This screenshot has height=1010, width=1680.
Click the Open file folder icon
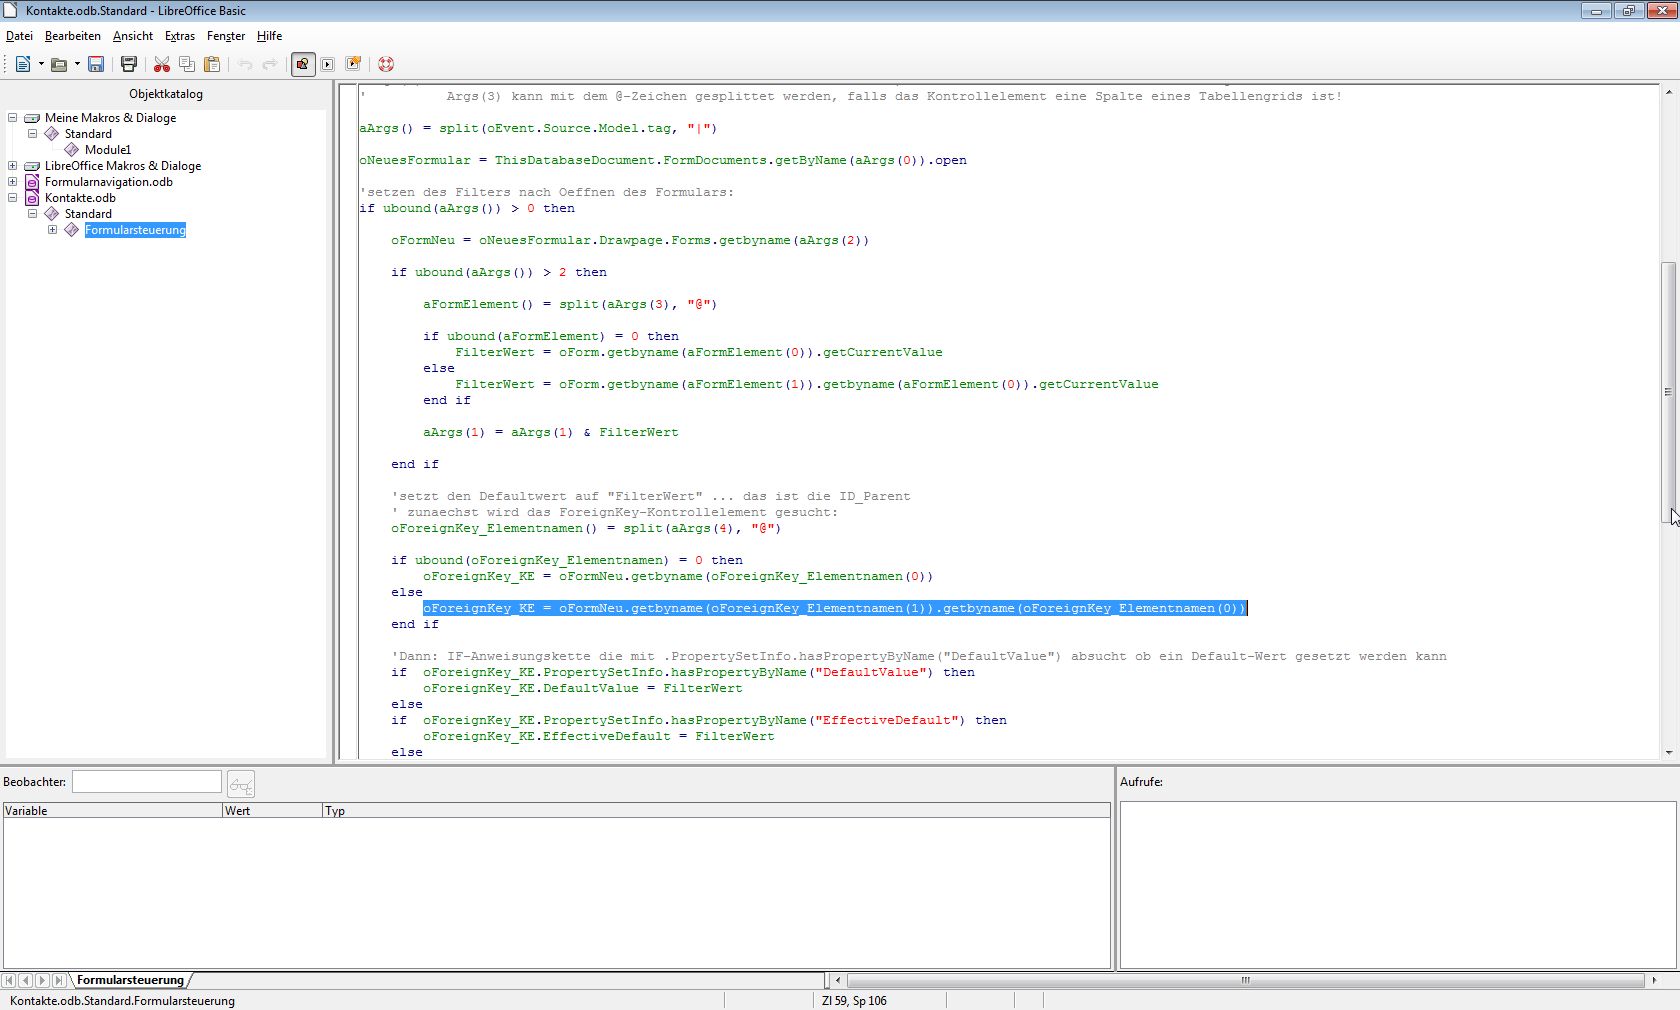(x=59, y=64)
